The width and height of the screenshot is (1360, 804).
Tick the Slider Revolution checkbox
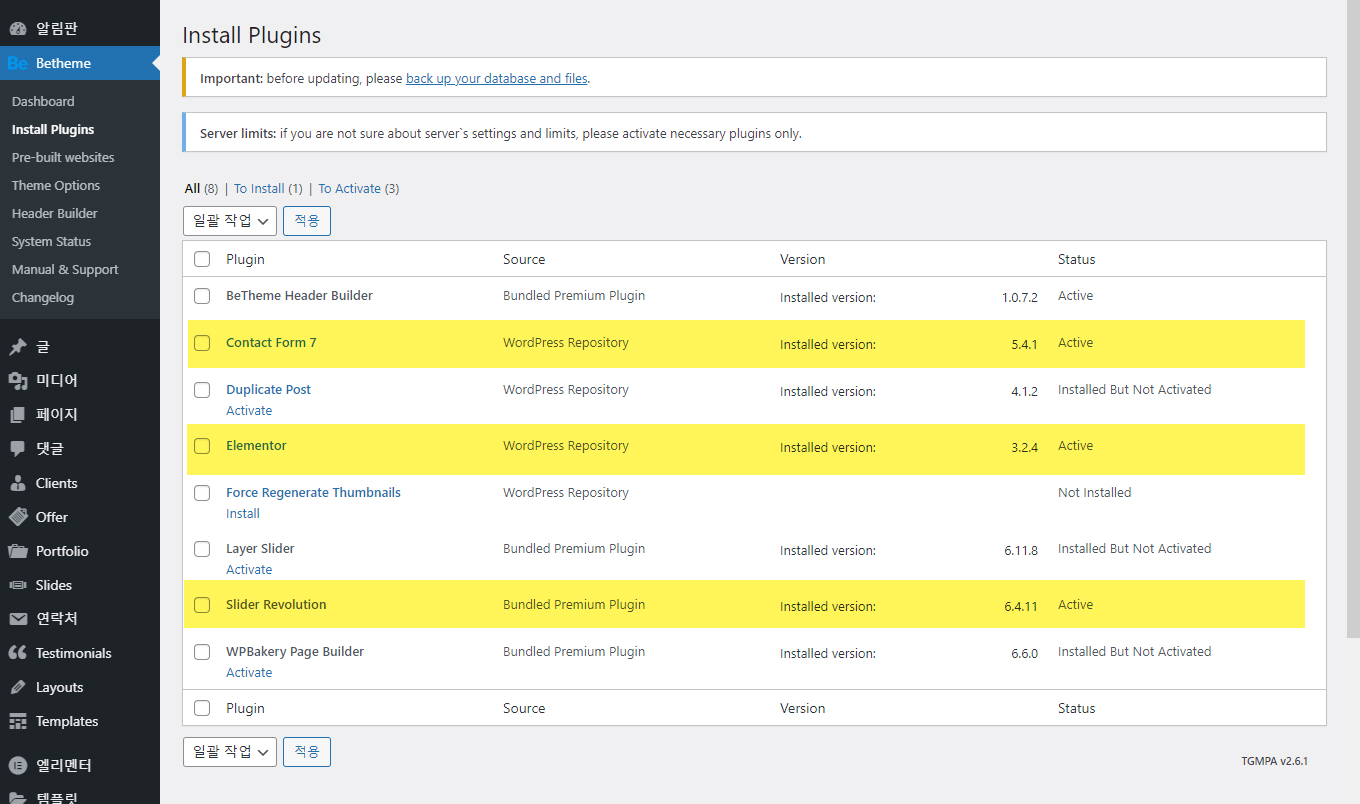click(x=202, y=605)
